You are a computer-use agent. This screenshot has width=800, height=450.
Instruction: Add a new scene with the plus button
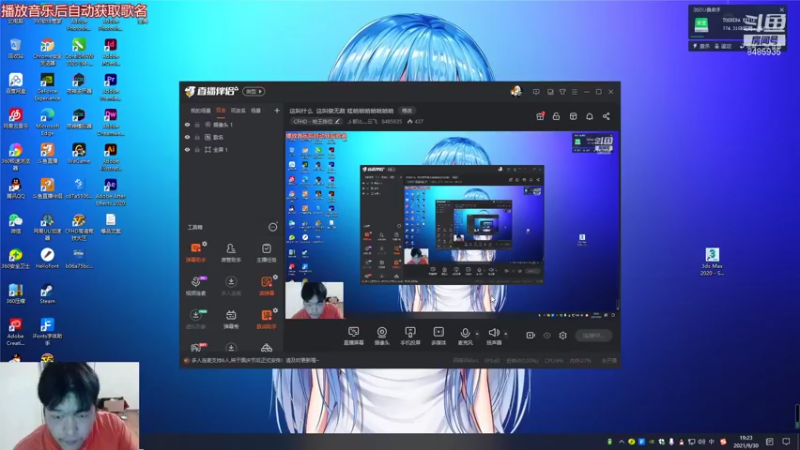pos(277,110)
